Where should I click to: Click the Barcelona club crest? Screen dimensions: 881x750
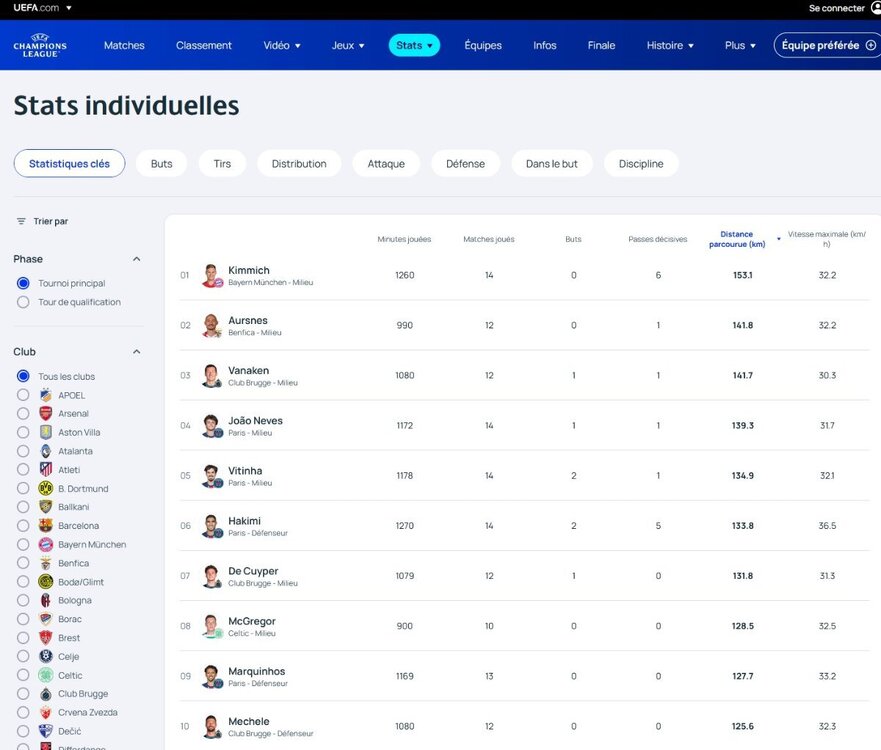46,526
